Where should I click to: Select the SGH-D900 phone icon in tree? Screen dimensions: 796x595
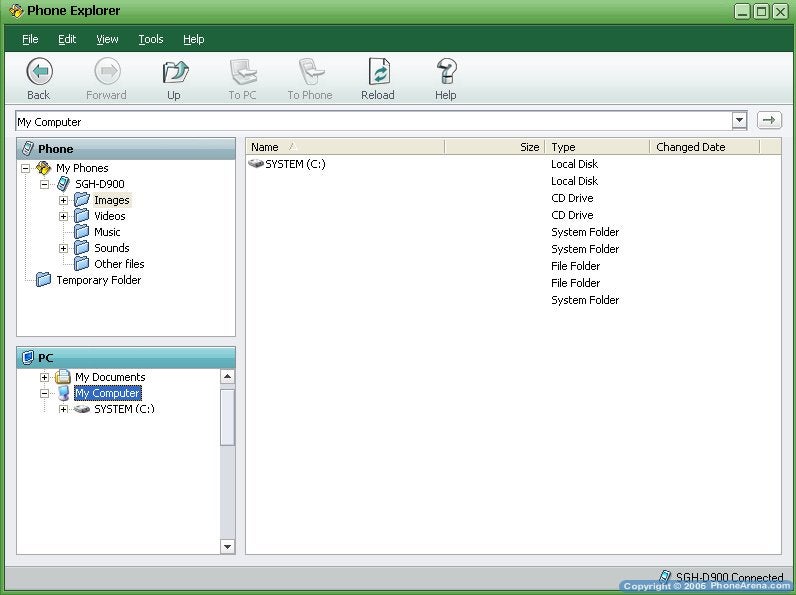point(63,184)
